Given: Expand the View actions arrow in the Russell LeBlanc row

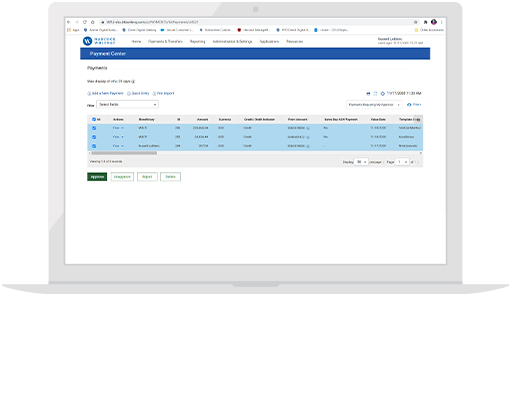Looking at the screenshot, I should point(122,146).
